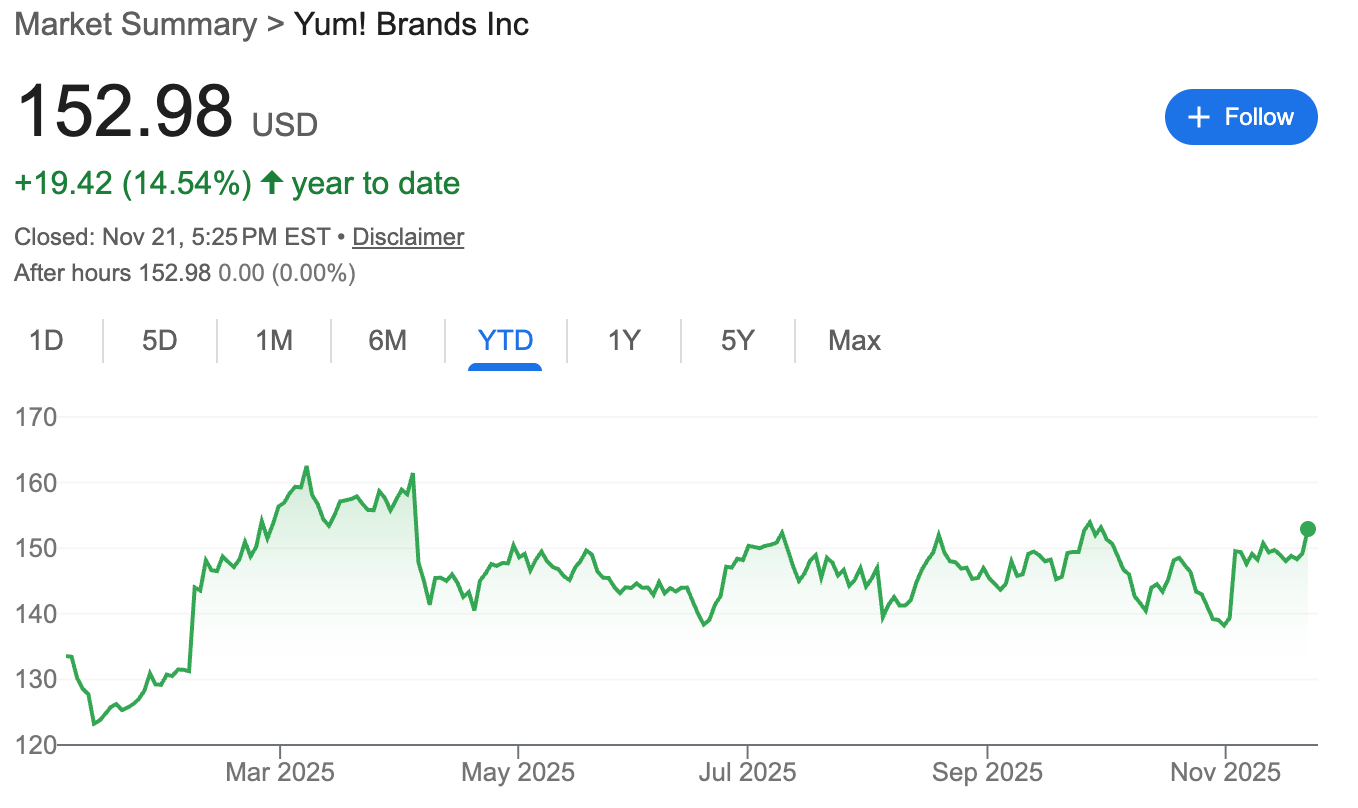Select the 1D time range tab

[x=46, y=341]
